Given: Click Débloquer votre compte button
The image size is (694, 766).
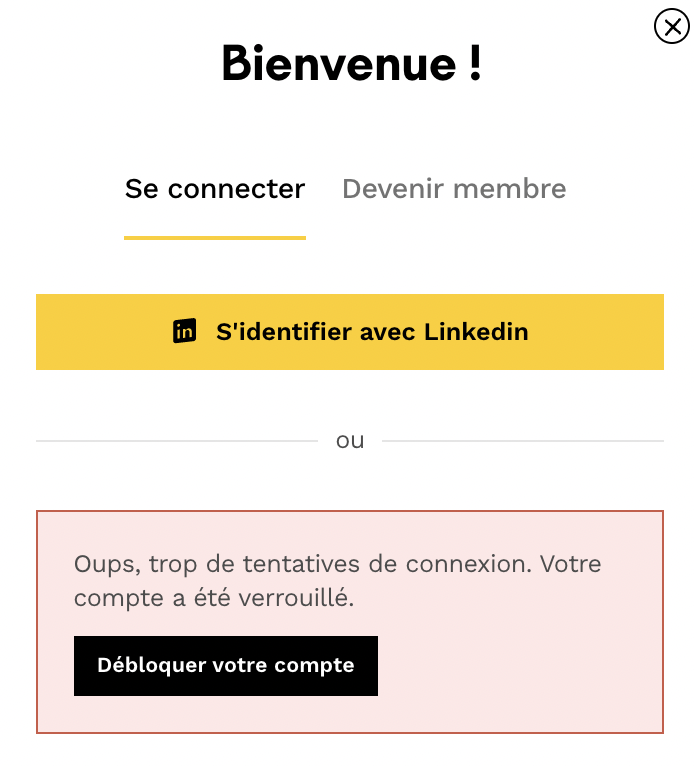Looking at the screenshot, I should [226, 666].
